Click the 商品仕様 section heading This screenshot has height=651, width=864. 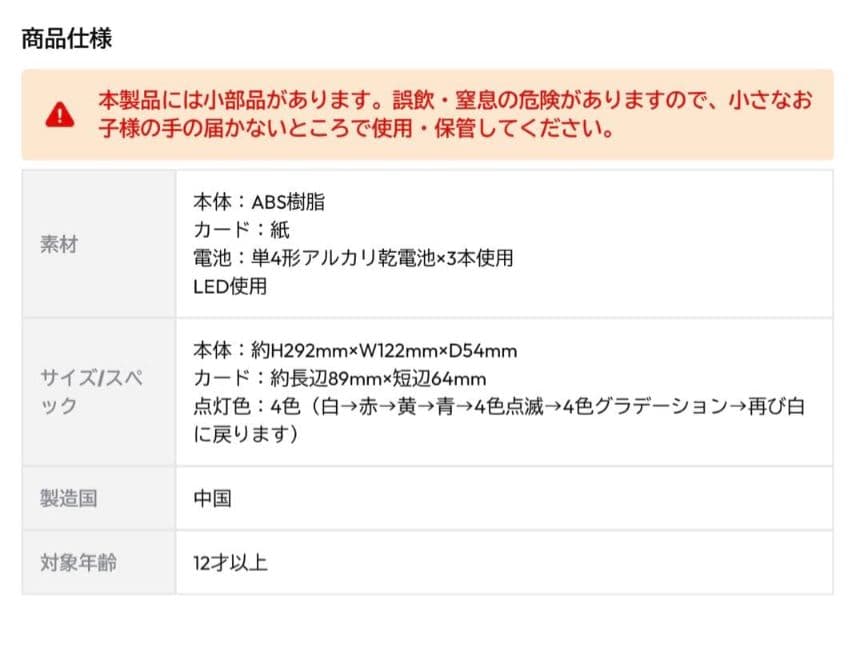66,39
